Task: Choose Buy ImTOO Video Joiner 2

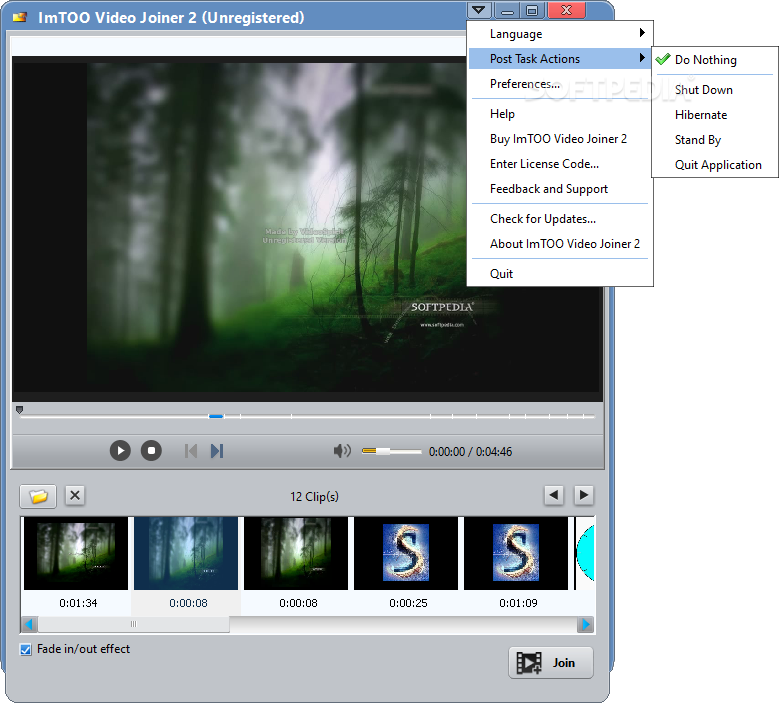Action: click(560, 139)
